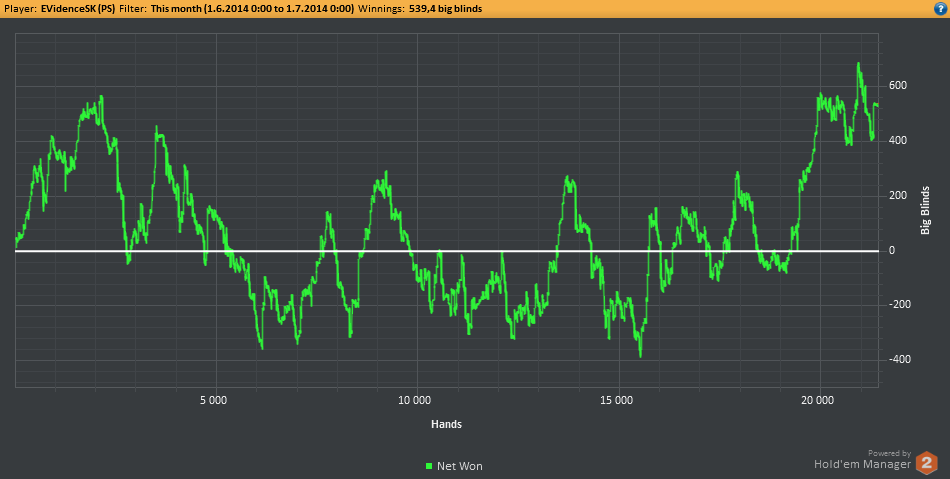The image size is (950, 479).
Task: Click the Big Blinds y-axis title
Action: [x=926, y=210]
